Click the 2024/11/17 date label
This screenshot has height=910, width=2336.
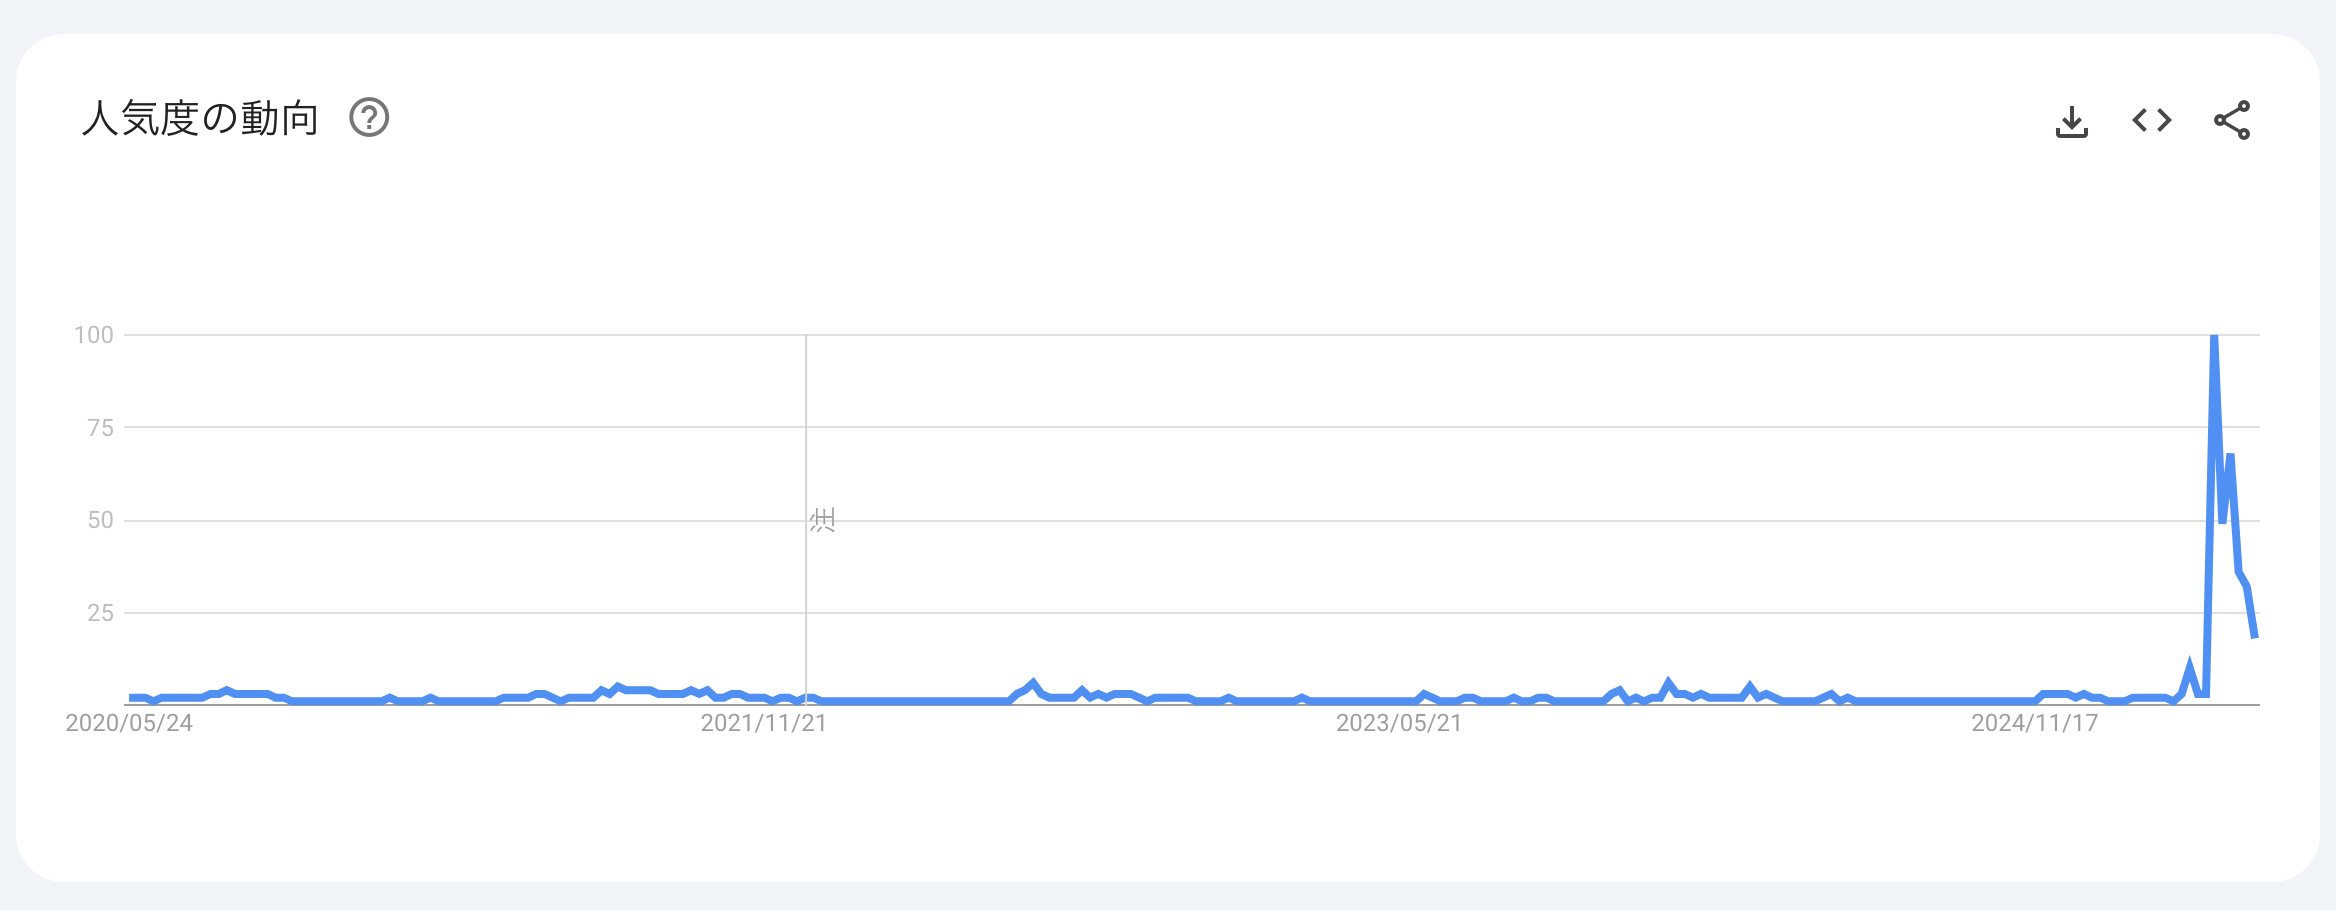[x=2034, y=723]
